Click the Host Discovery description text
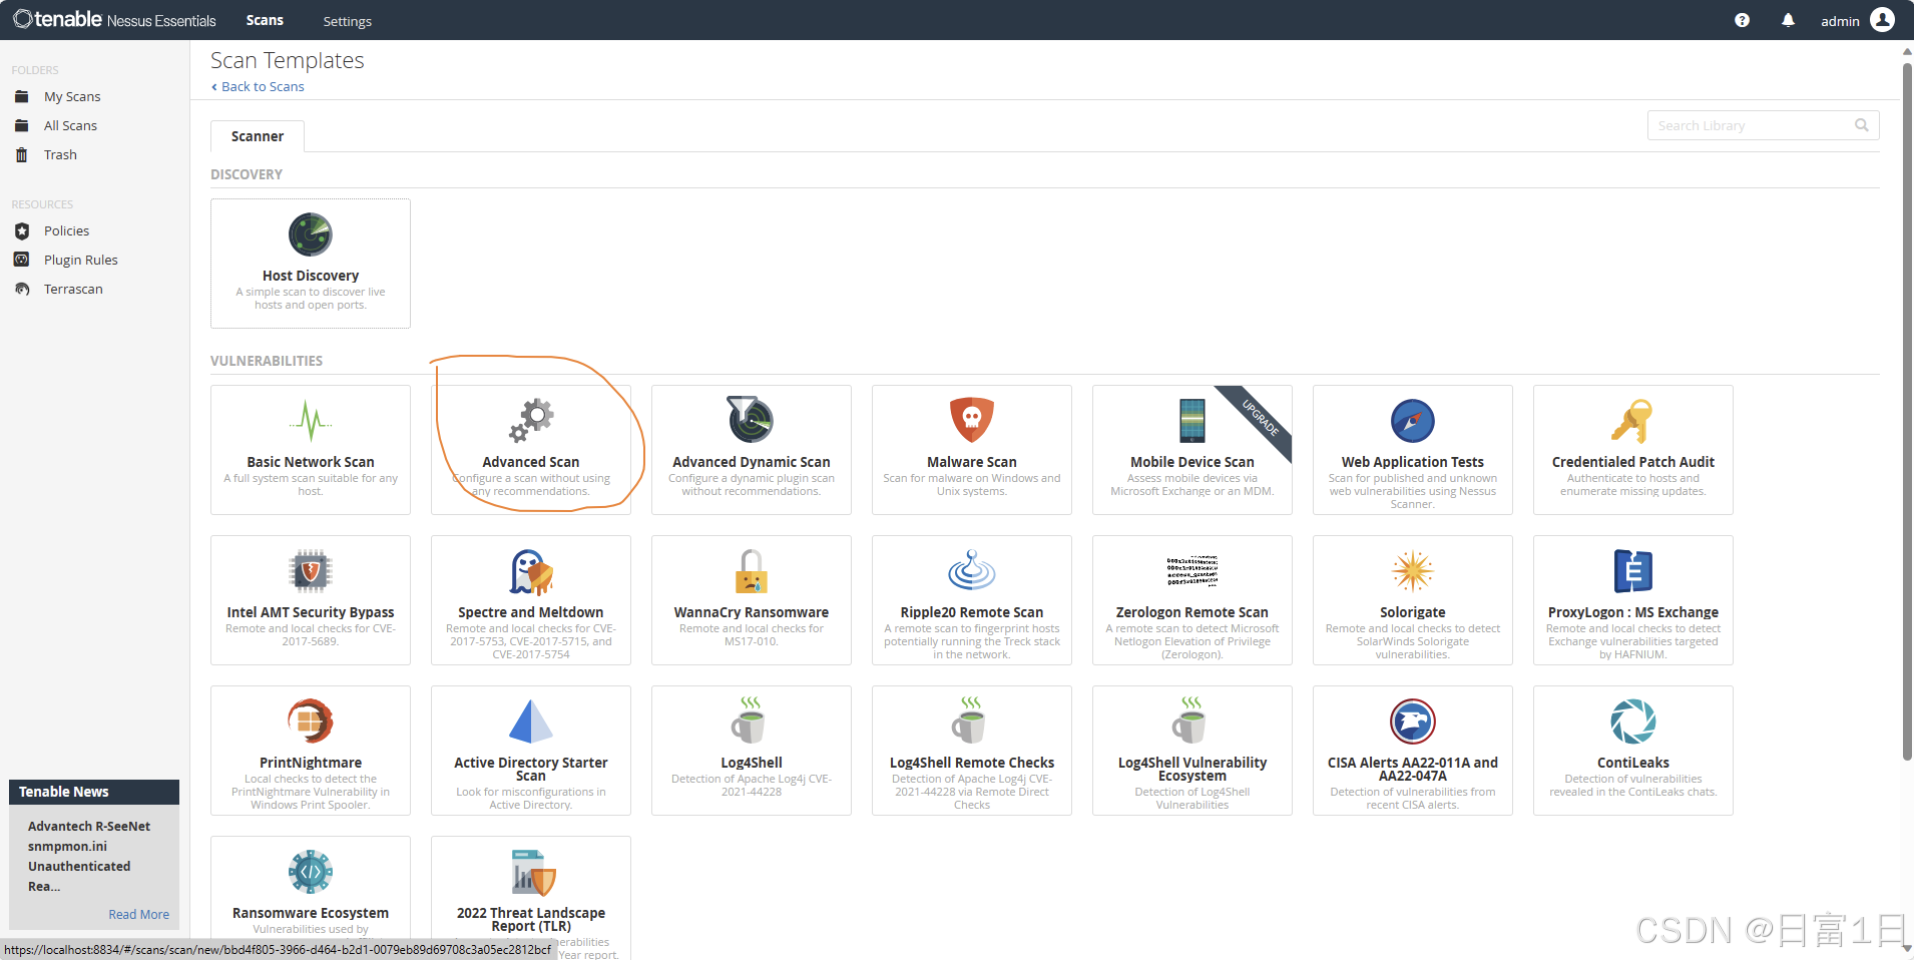This screenshot has width=1914, height=962. [x=310, y=299]
